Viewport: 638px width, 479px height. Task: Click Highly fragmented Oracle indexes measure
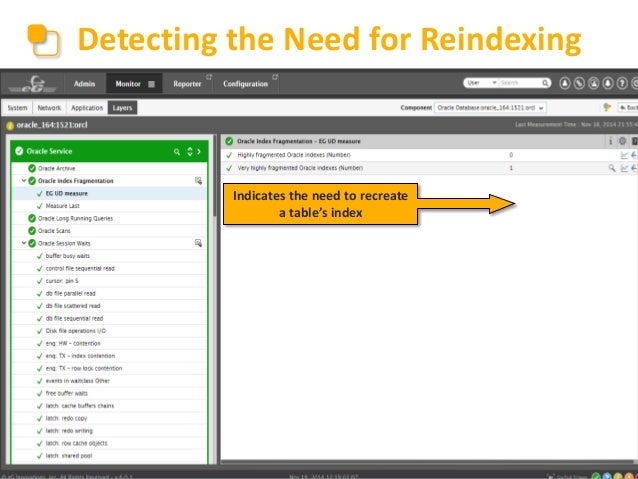tap(294, 155)
